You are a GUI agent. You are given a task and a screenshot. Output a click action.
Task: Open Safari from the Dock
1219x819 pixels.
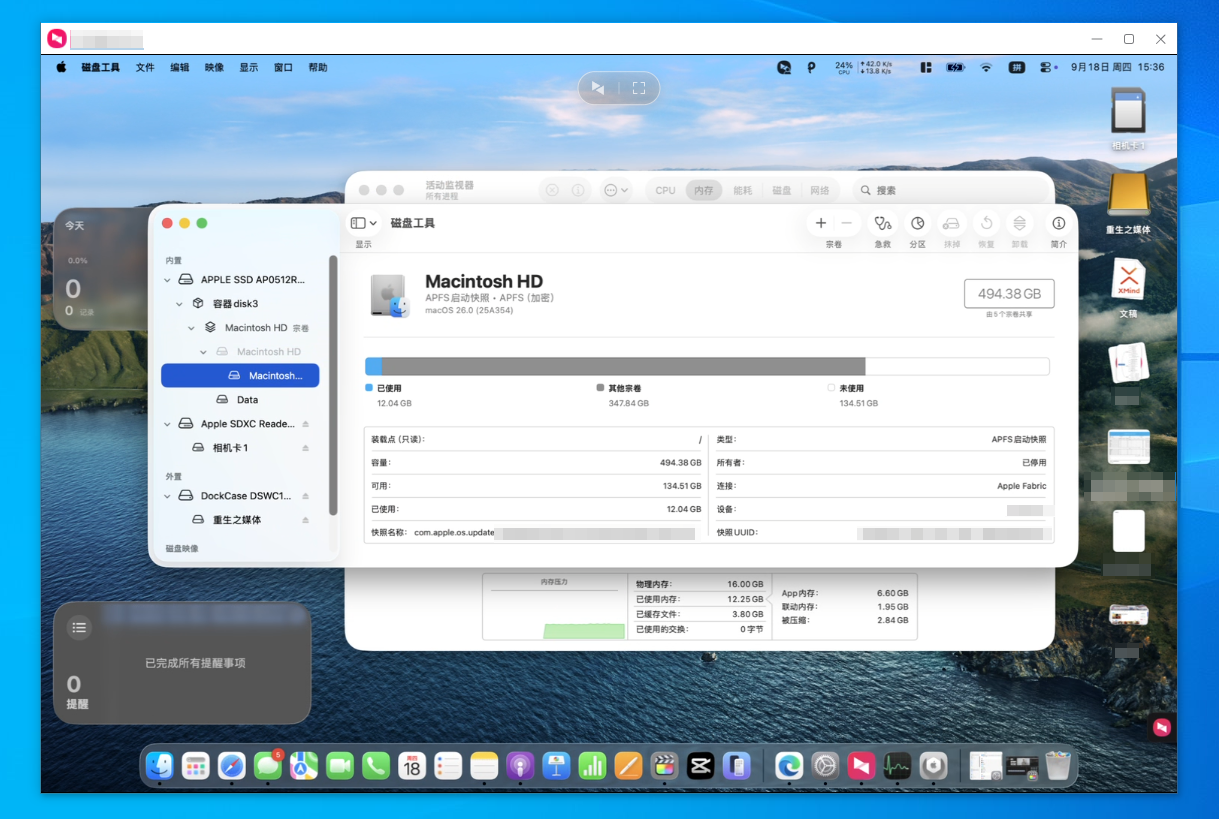coord(232,767)
